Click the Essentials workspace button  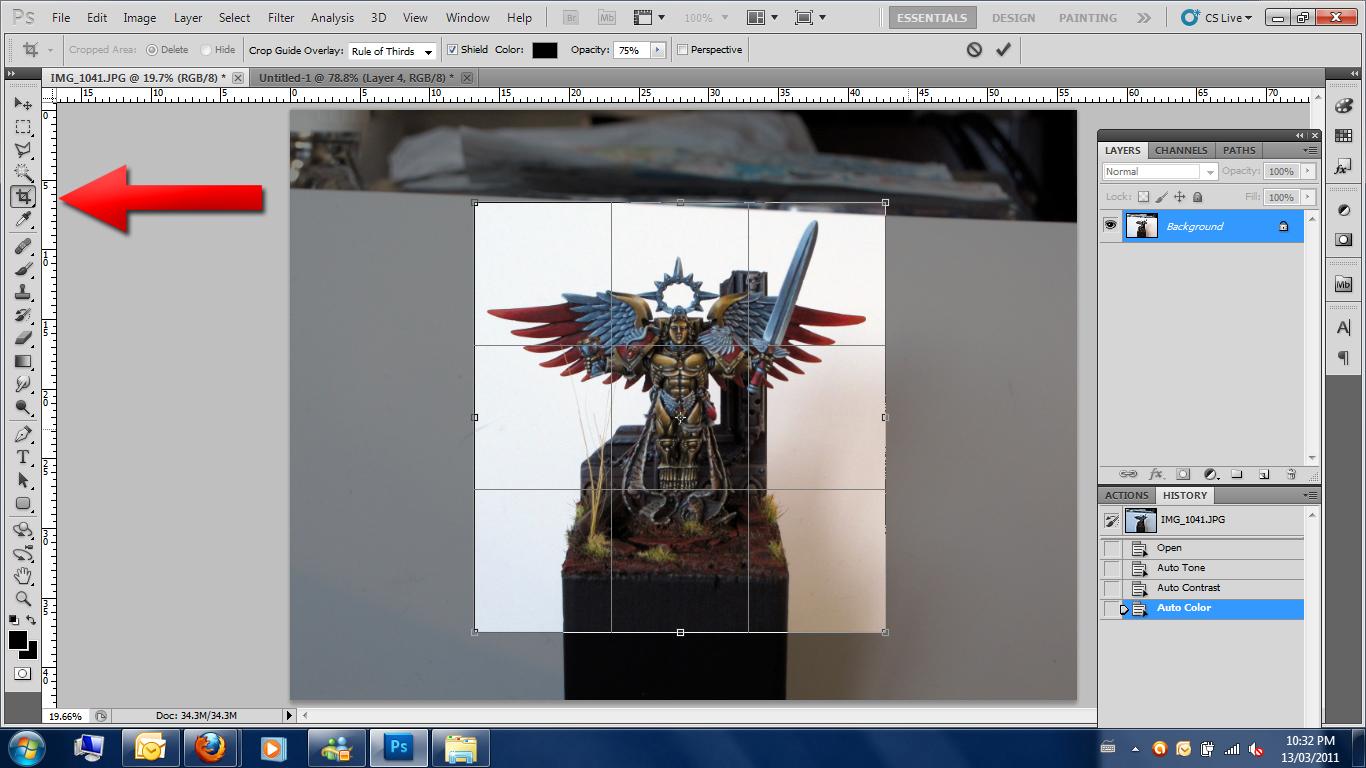point(932,18)
